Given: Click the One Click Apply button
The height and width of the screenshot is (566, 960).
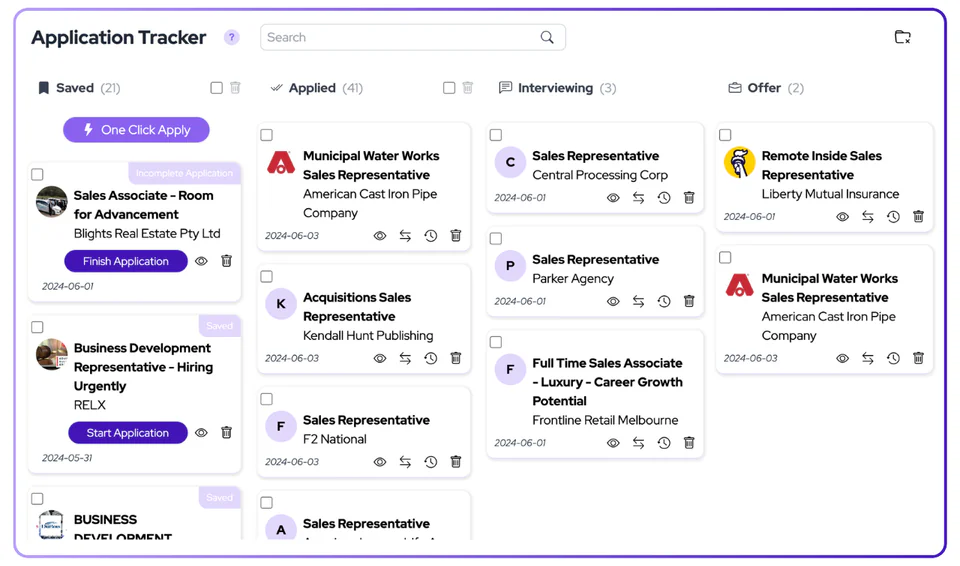Looking at the screenshot, I should point(136,130).
